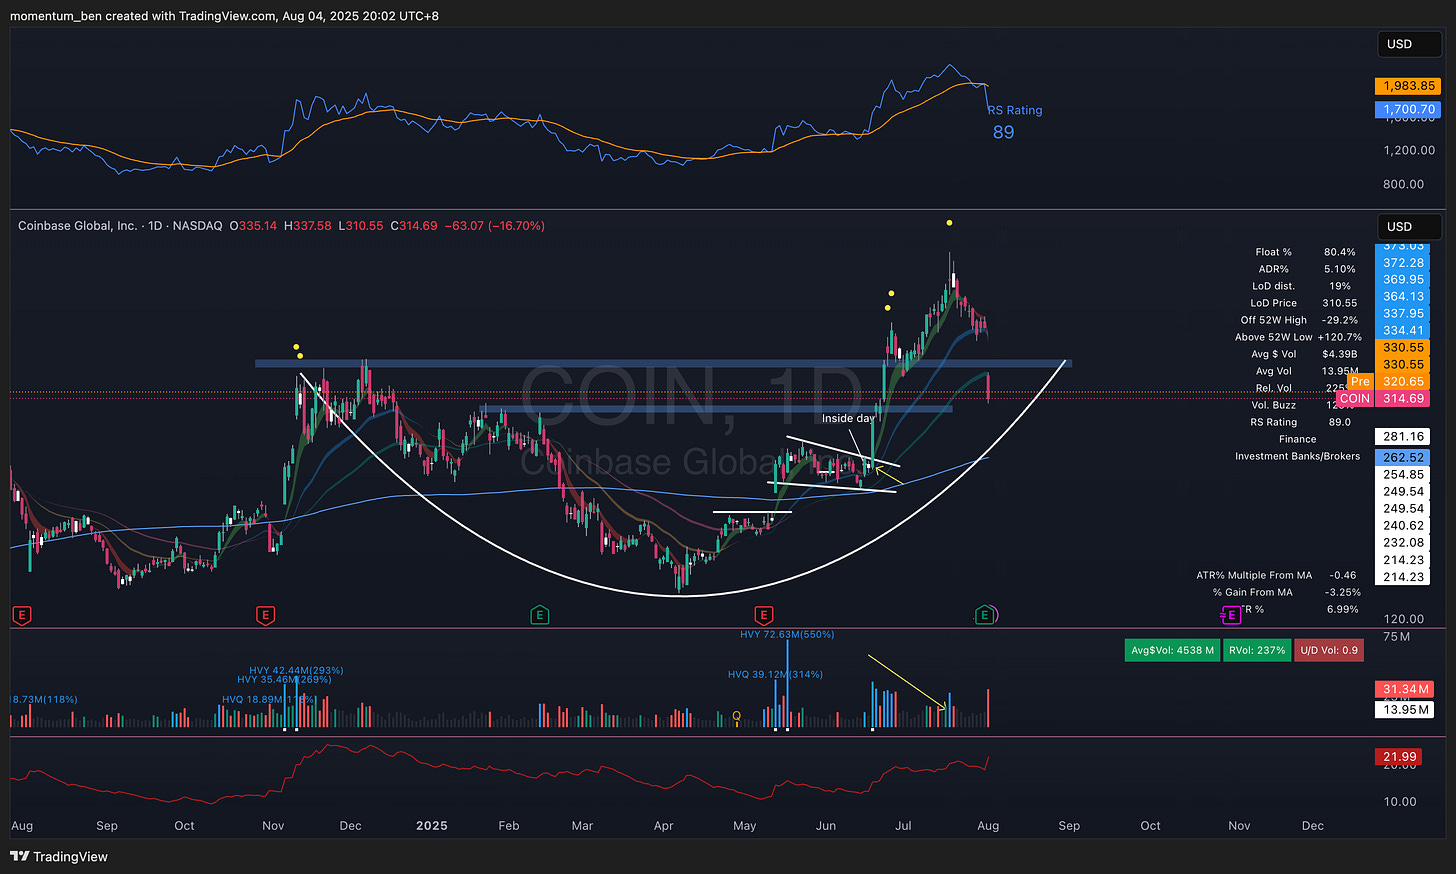The image size is (1456, 874).
Task: Click the orange Q marker in volume pane
Action: click(x=737, y=716)
